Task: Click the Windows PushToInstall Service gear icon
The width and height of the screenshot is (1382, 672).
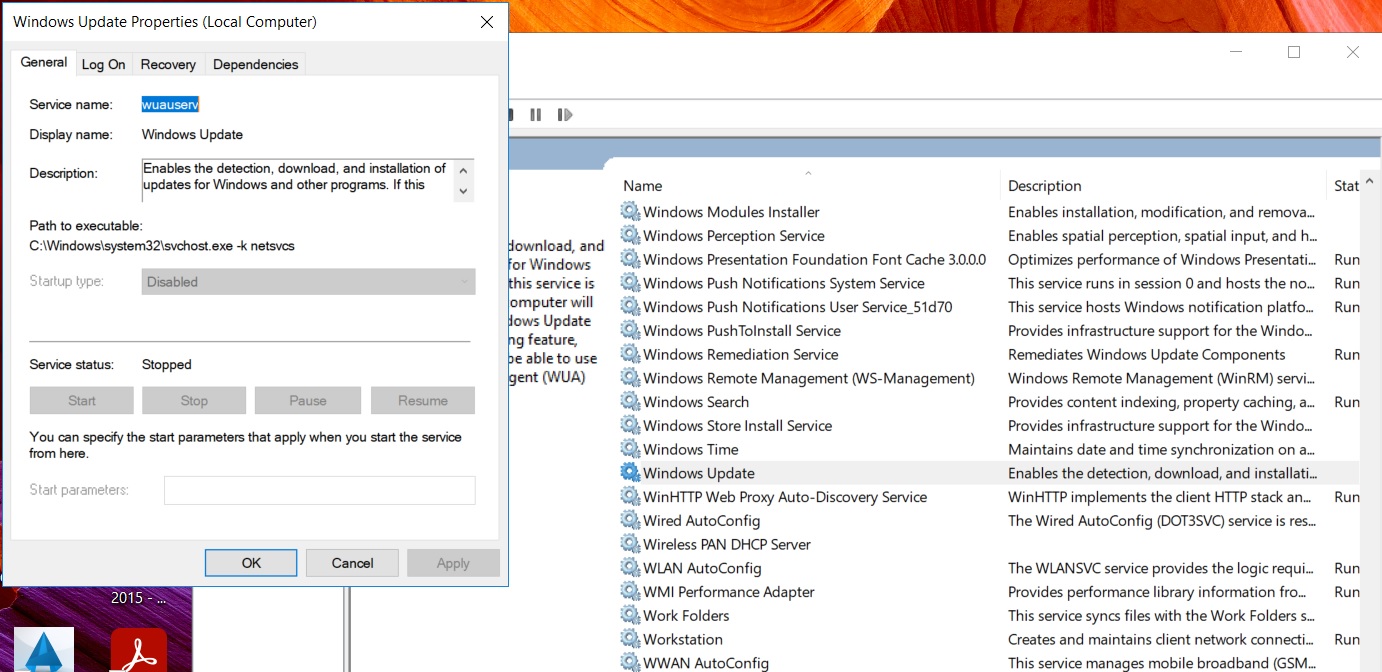Action: point(630,331)
